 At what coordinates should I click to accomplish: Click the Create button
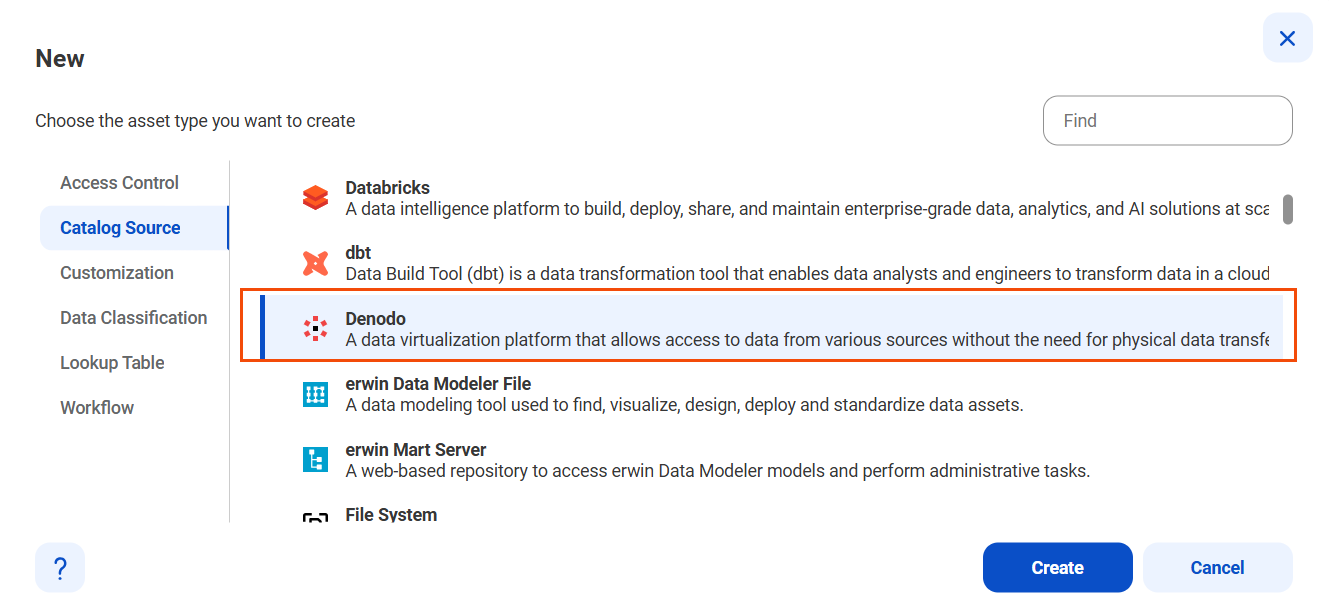1057,568
